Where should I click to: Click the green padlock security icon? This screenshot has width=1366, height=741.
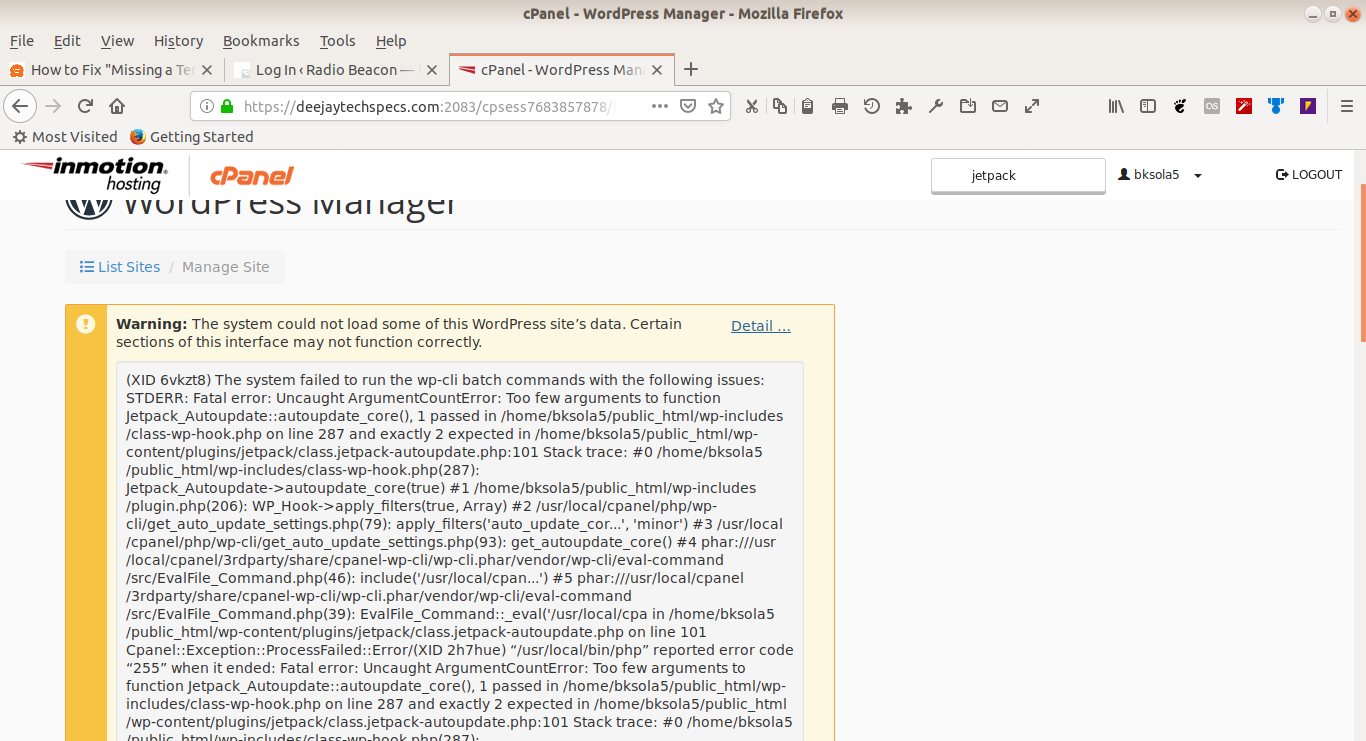coord(227,106)
